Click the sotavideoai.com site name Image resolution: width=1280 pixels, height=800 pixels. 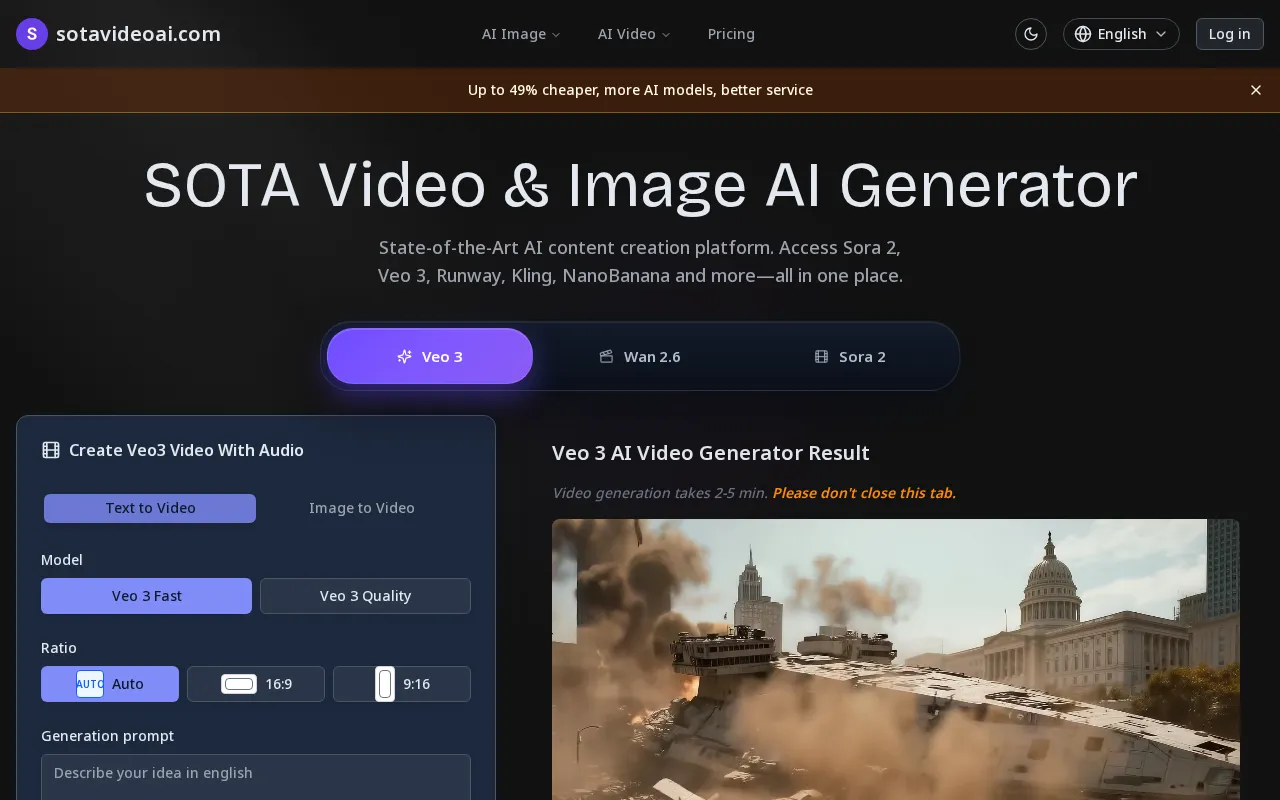click(x=138, y=34)
